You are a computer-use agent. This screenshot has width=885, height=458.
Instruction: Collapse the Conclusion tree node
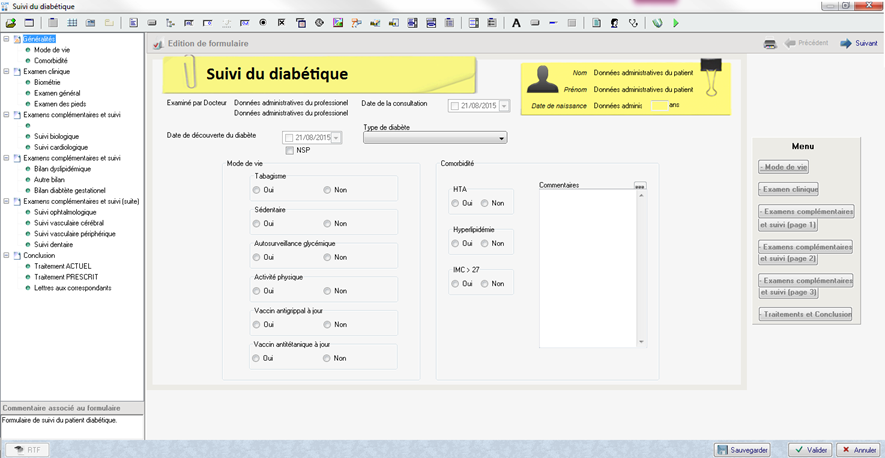6,255
